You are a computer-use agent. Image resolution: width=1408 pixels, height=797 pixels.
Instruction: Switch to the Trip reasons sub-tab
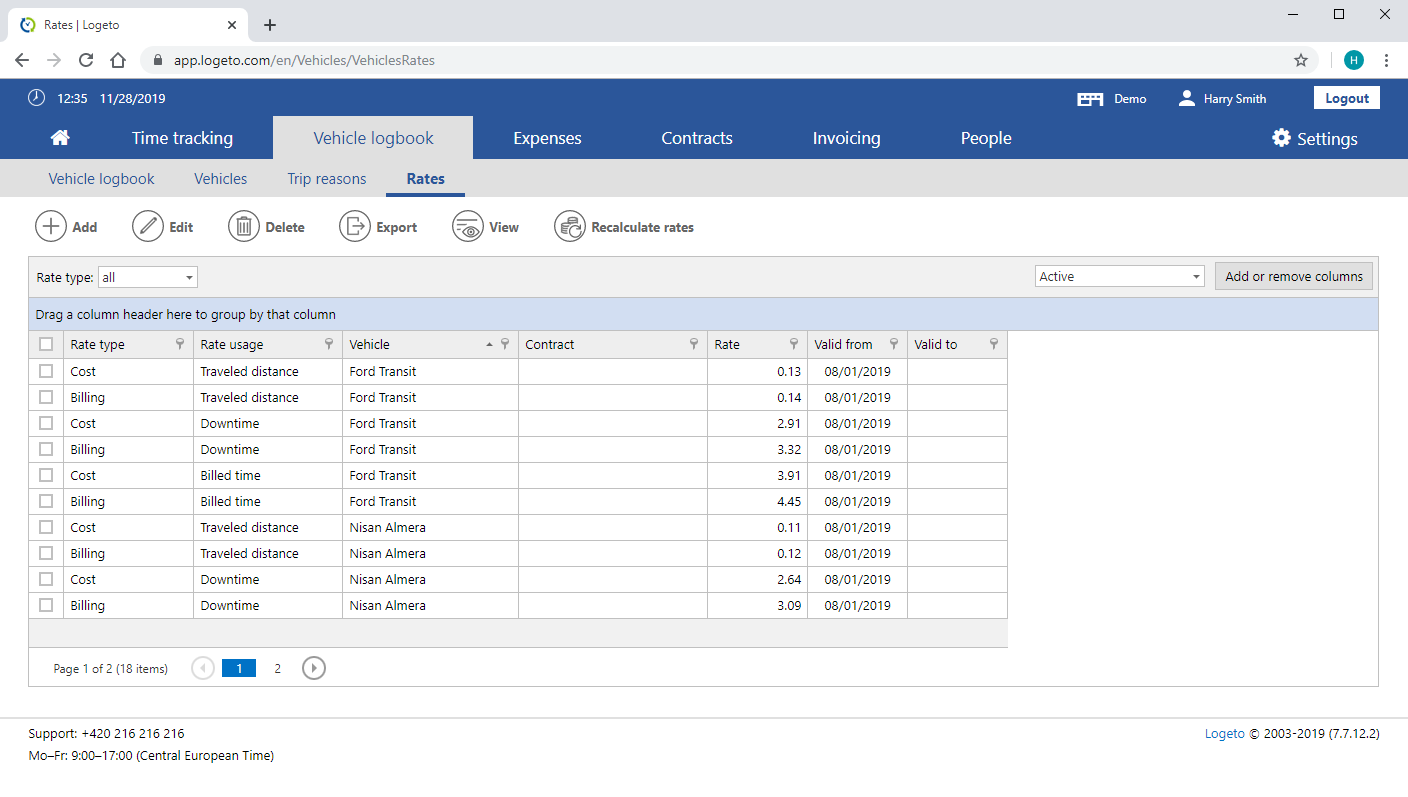coord(327,179)
